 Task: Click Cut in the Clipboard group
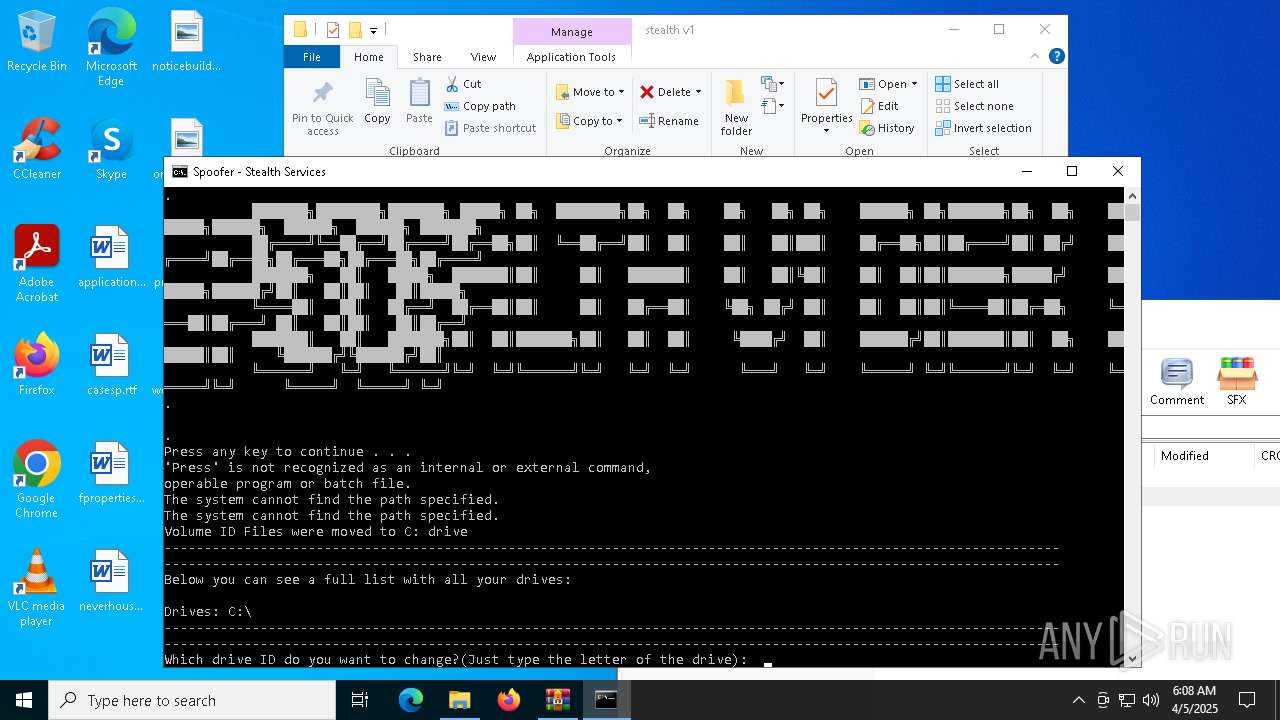tap(463, 84)
